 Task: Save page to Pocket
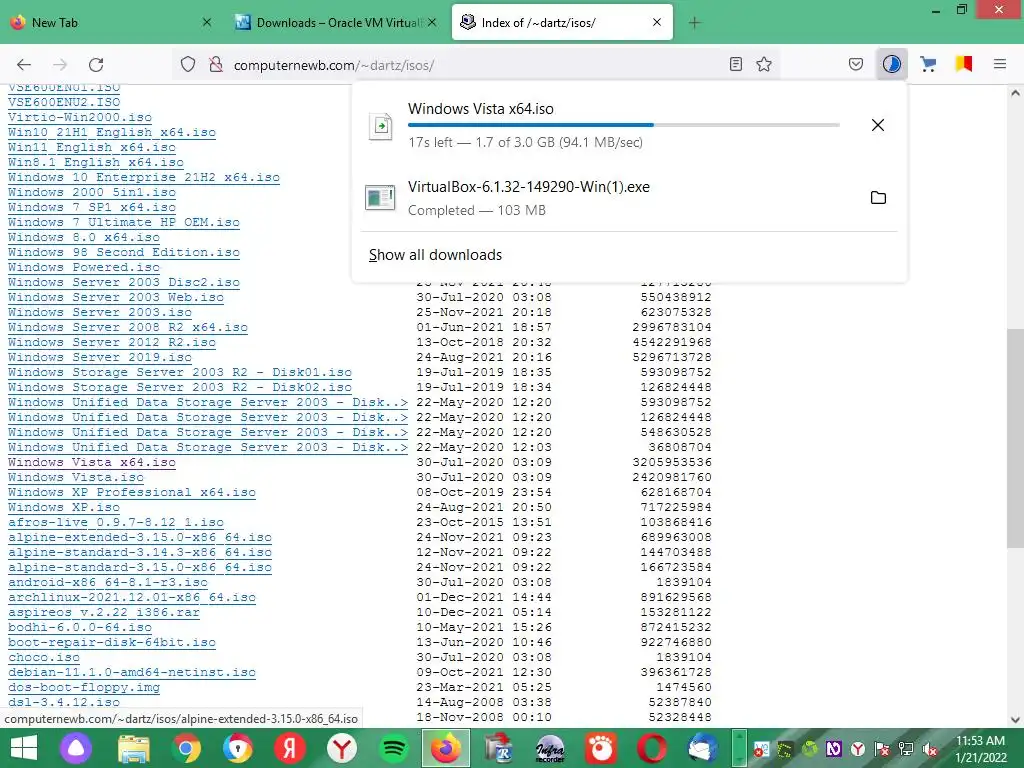[x=856, y=64]
